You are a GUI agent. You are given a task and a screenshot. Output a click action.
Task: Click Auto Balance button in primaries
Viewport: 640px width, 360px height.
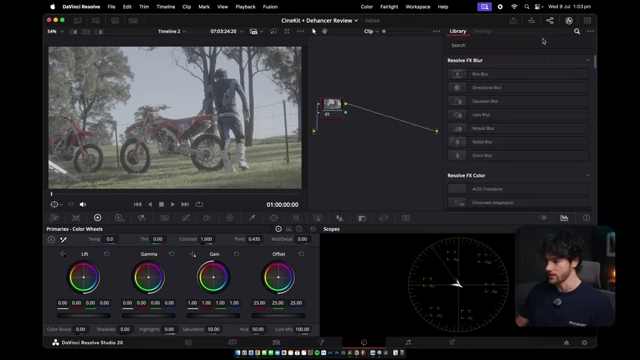click(51, 240)
